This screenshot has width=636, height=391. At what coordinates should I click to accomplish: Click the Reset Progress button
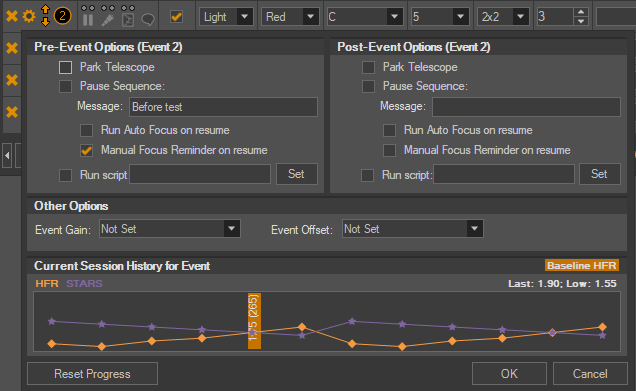point(92,374)
